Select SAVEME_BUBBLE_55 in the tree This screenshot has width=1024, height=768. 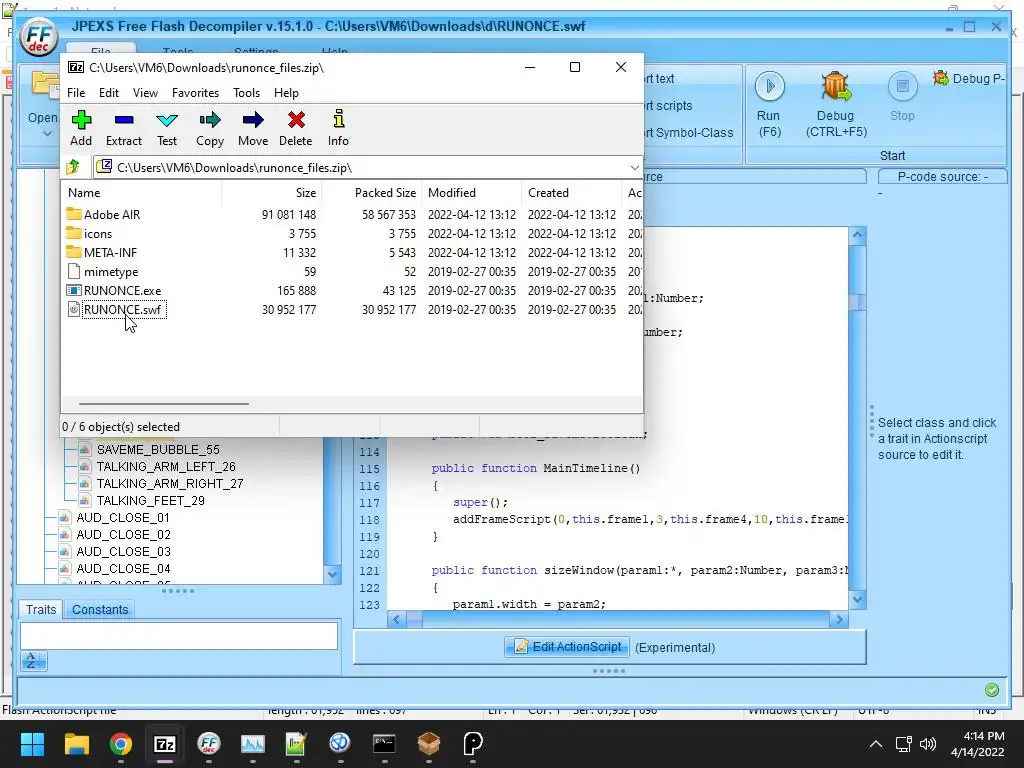158,449
